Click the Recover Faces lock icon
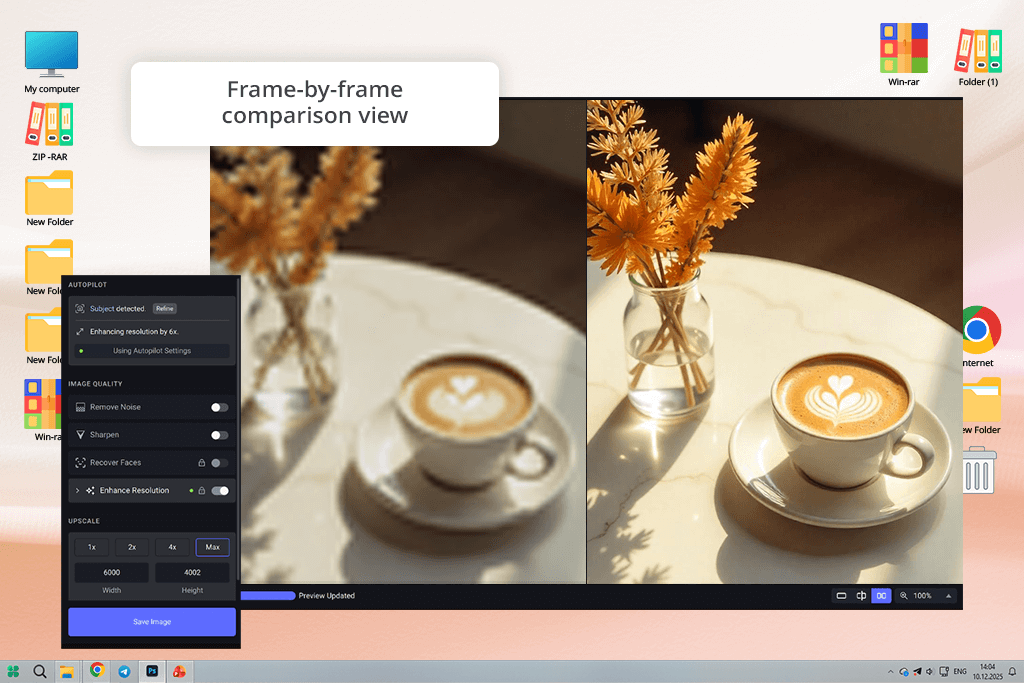 [202, 462]
